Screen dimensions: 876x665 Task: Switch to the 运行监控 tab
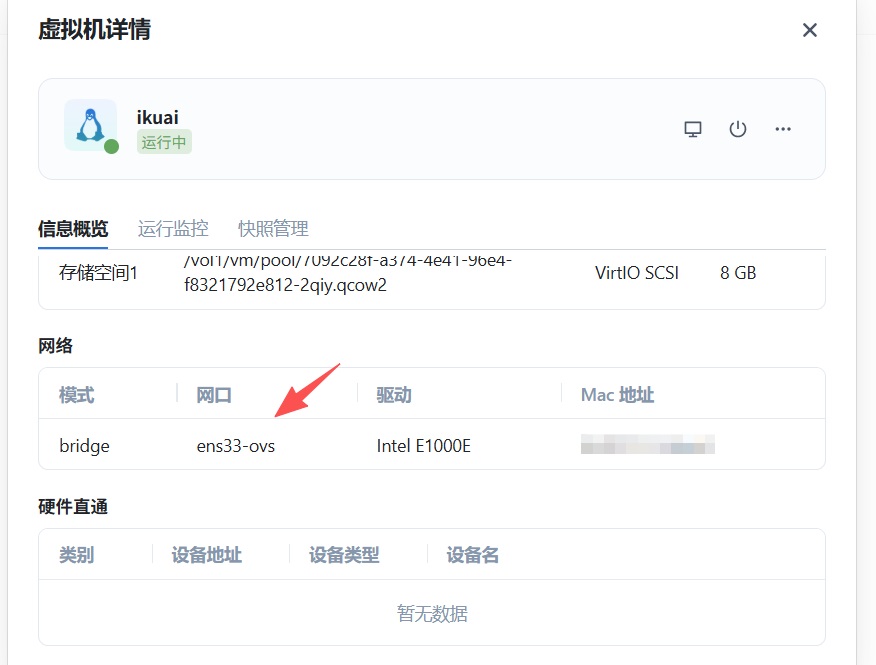click(173, 229)
